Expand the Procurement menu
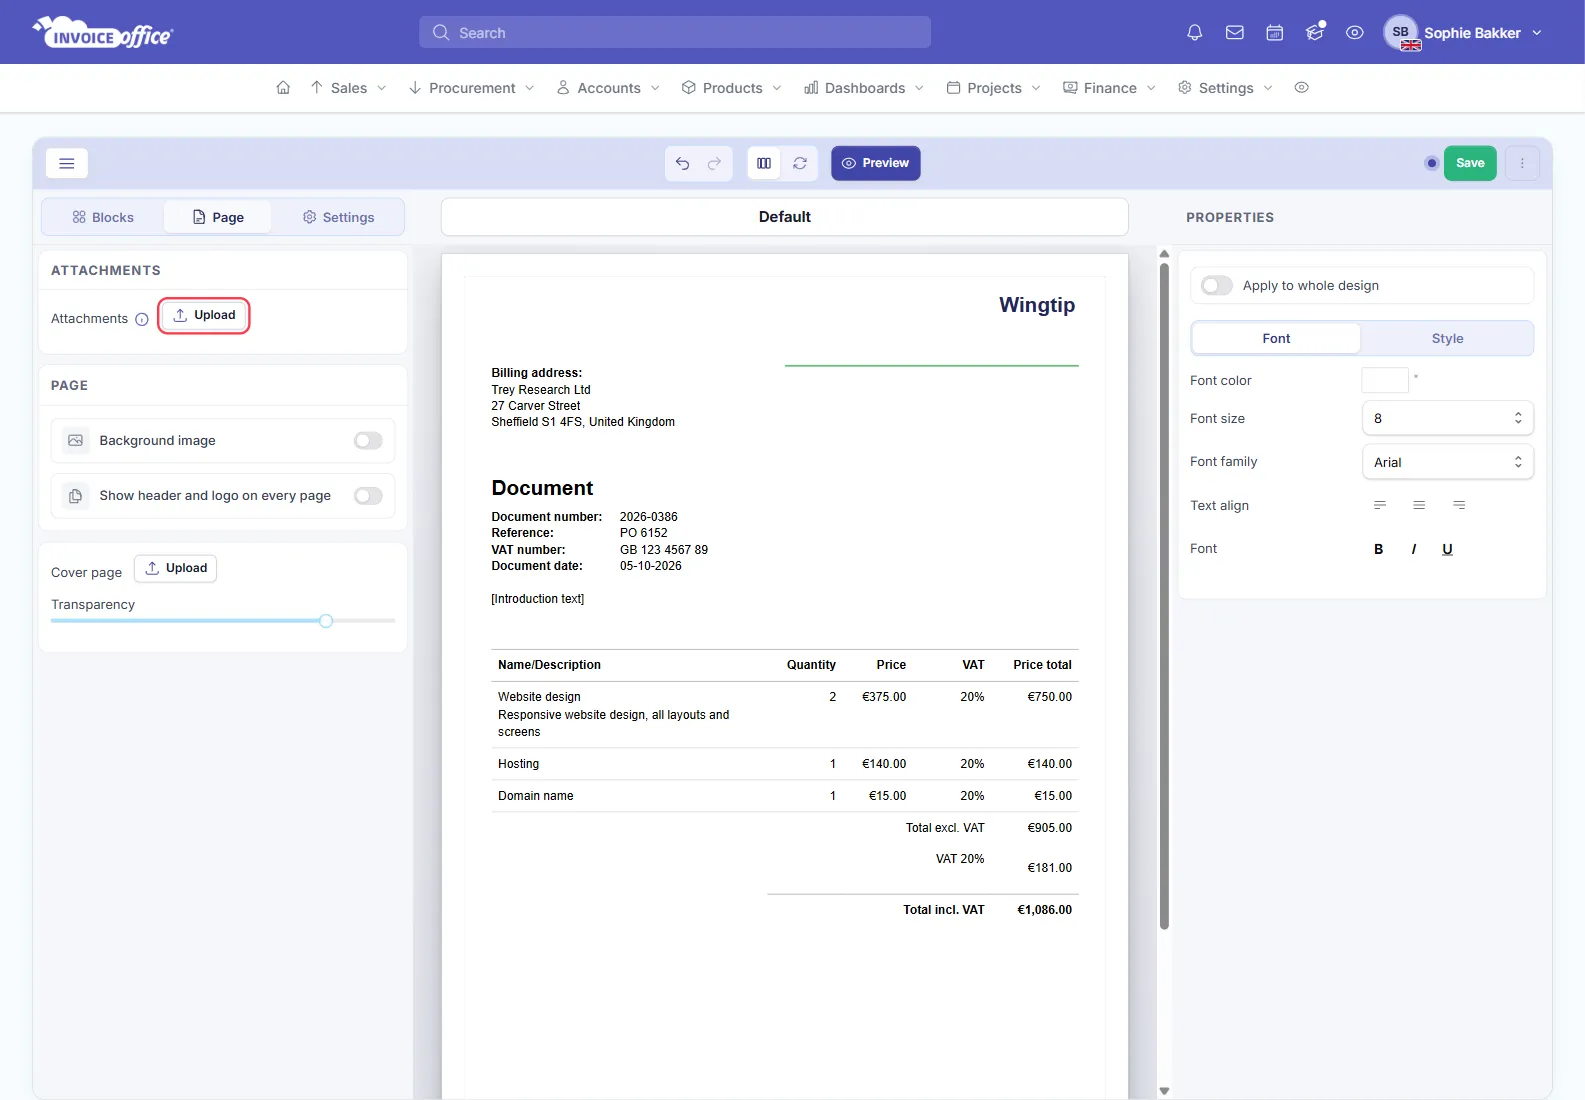 tap(471, 88)
